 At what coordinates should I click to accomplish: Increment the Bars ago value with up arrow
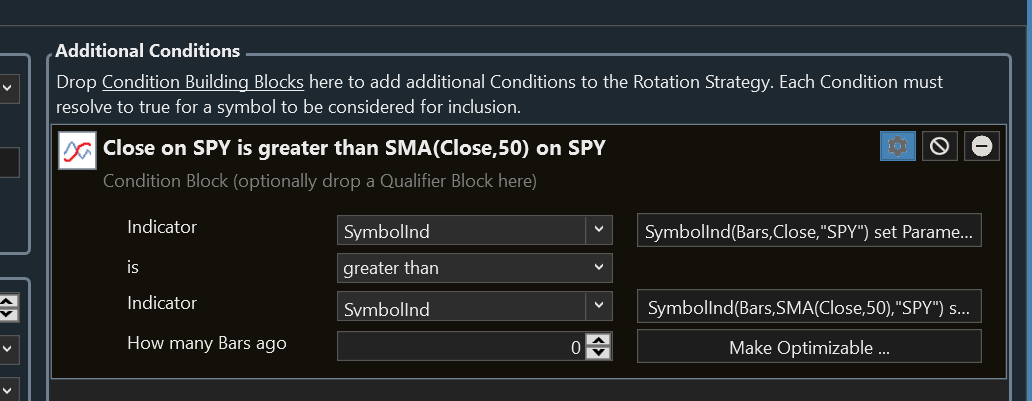598,341
